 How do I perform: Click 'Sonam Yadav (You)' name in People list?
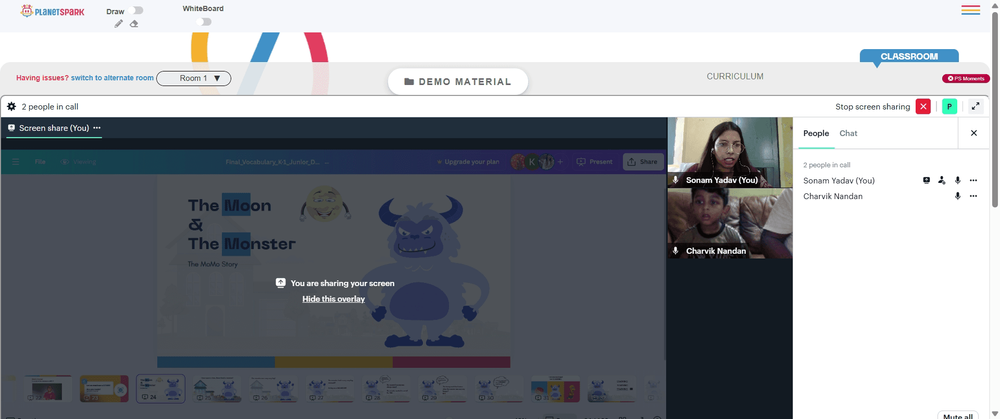click(839, 180)
